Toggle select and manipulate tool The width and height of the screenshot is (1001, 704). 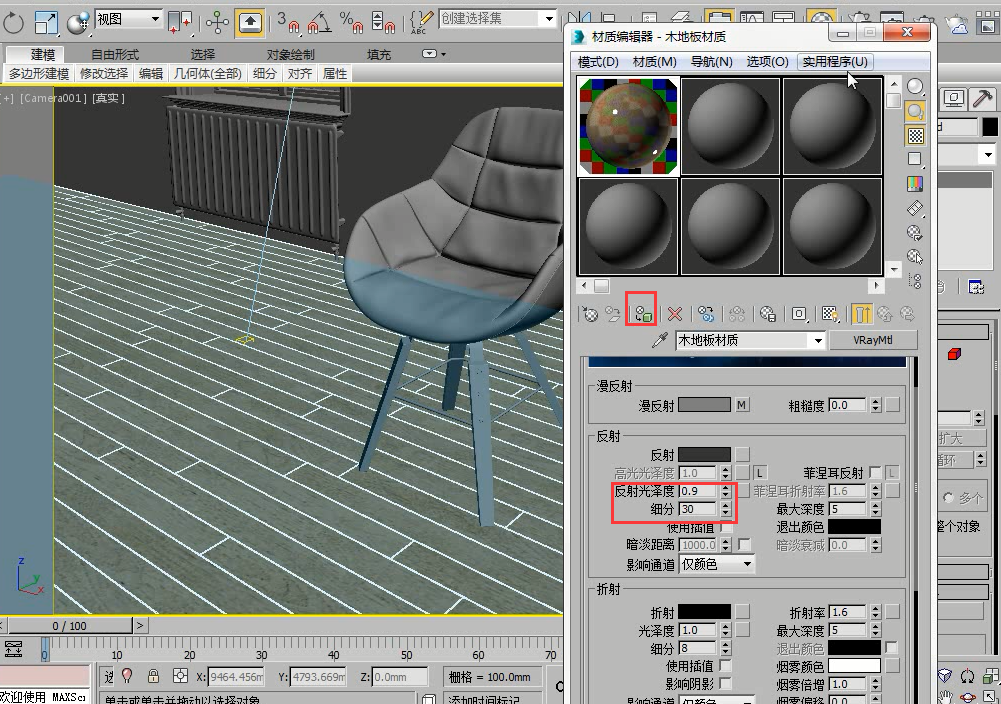[217, 23]
